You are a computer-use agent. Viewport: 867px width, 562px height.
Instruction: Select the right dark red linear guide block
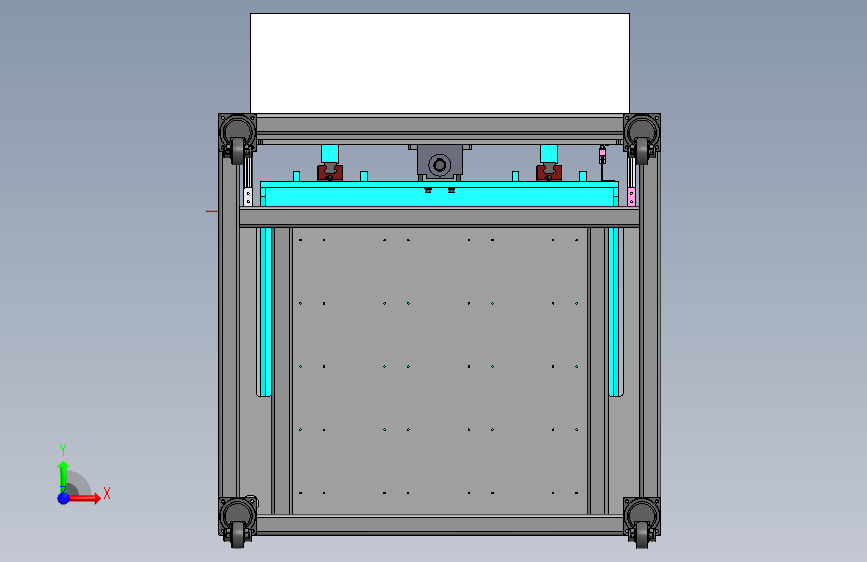pyautogui.click(x=549, y=172)
